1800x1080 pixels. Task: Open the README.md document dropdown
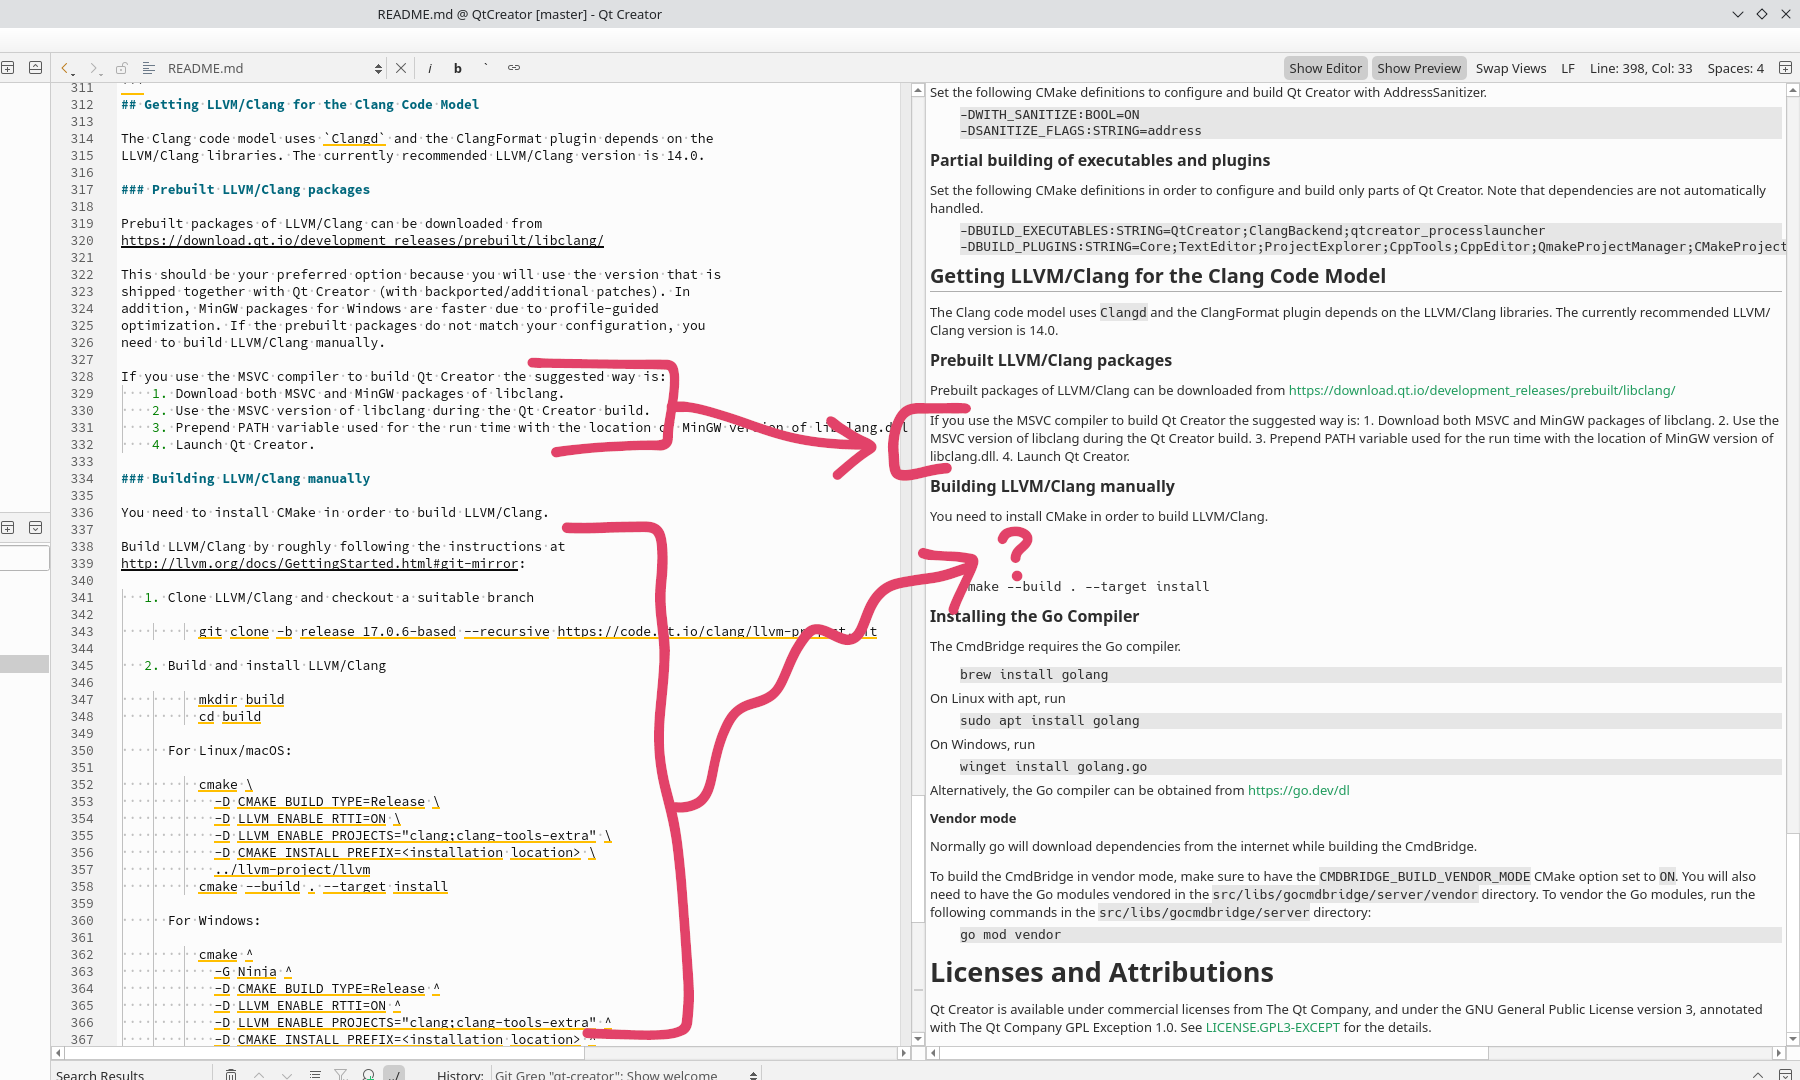[378, 68]
